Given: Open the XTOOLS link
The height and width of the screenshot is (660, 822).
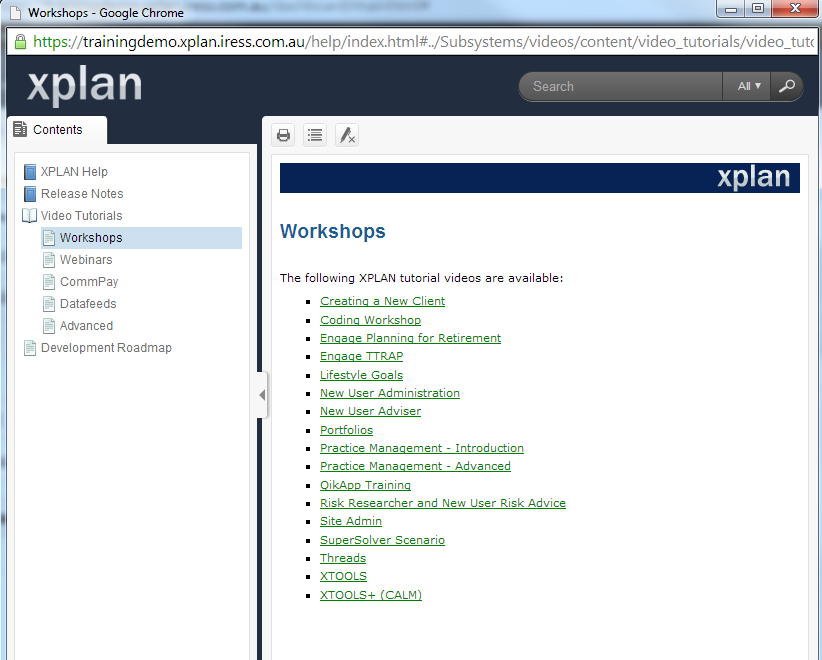Looking at the screenshot, I should pyautogui.click(x=343, y=577).
